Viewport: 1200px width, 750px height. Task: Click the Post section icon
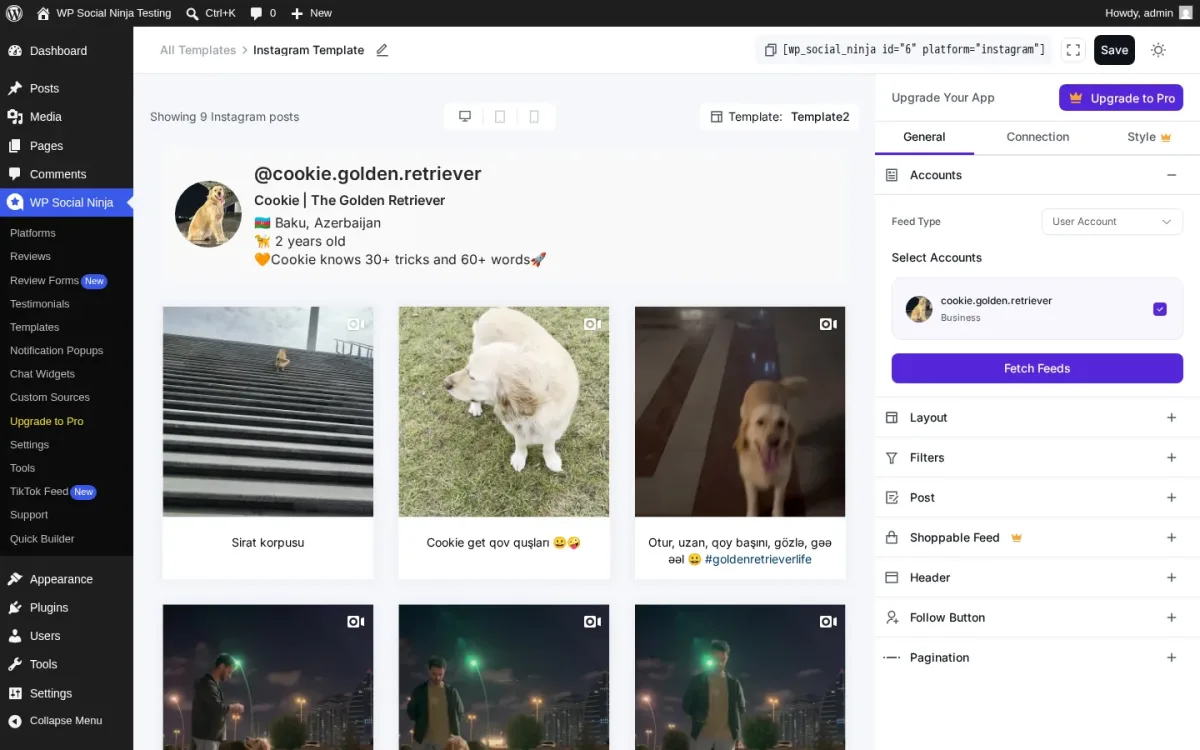892,497
